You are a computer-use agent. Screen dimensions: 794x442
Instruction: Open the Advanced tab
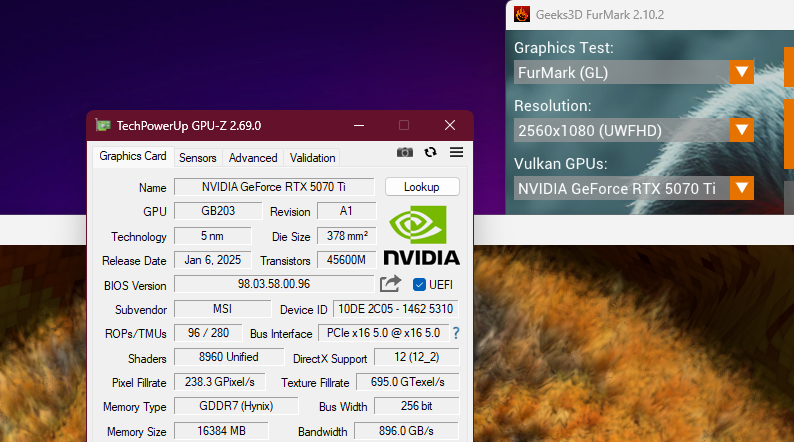pos(253,158)
